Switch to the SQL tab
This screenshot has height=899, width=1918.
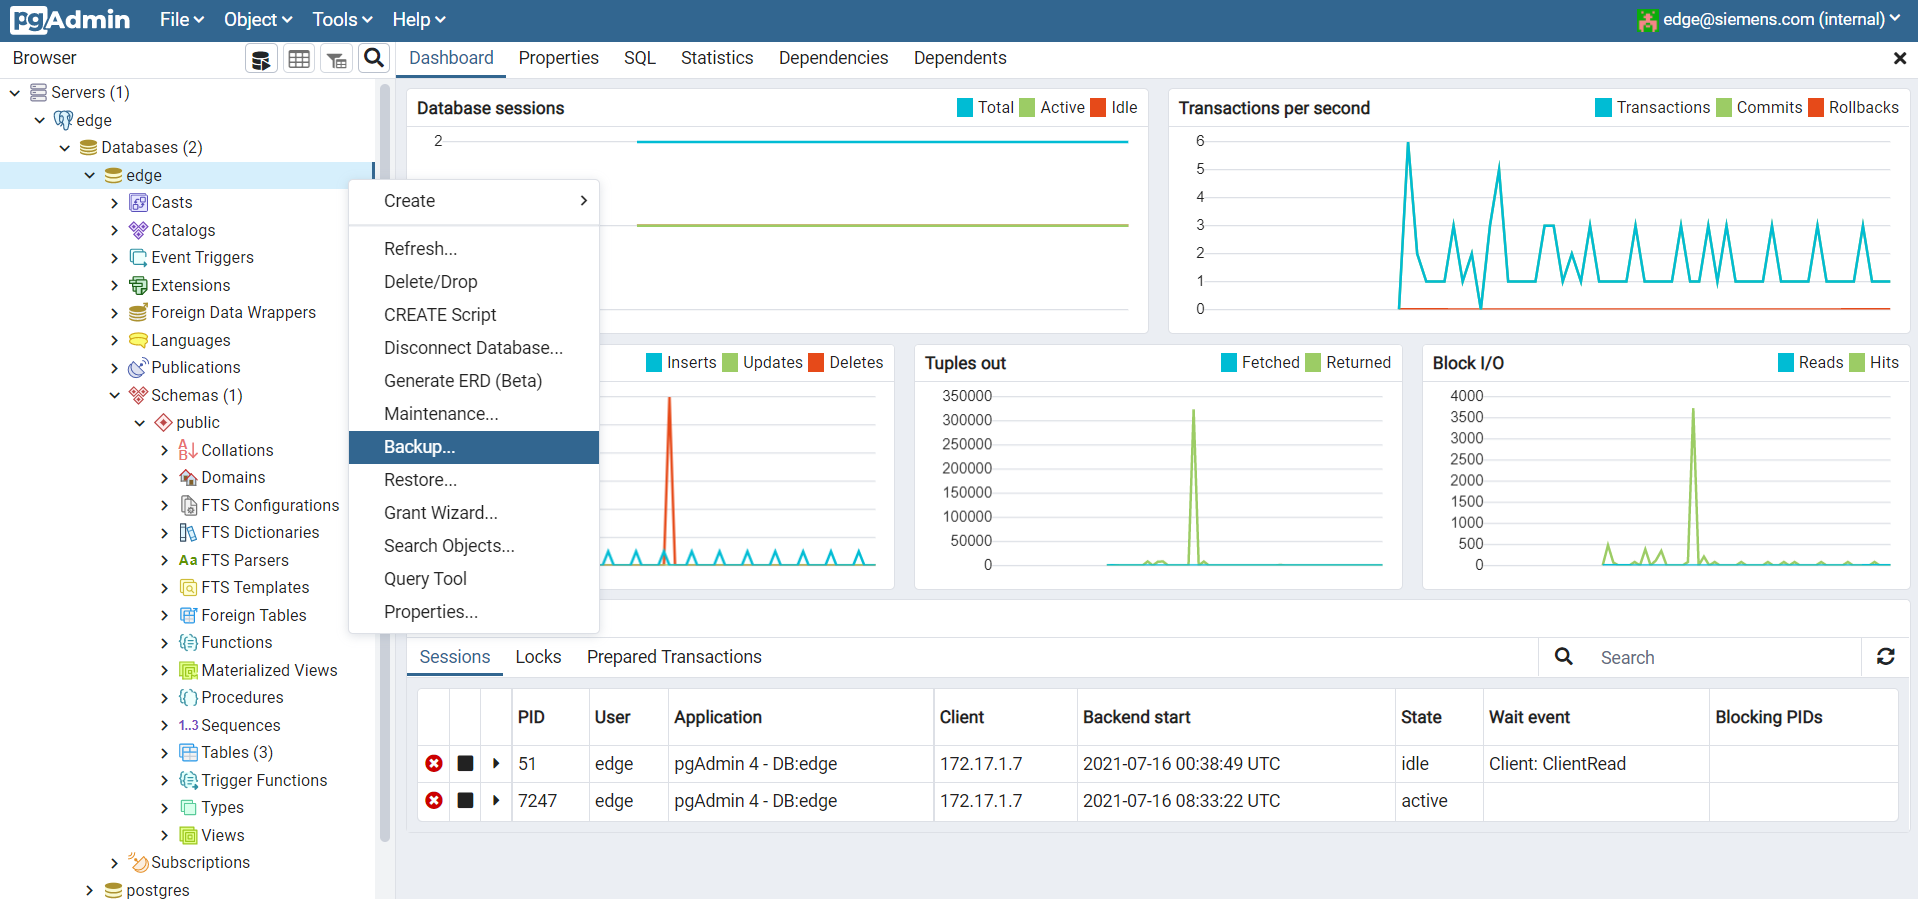(x=640, y=58)
